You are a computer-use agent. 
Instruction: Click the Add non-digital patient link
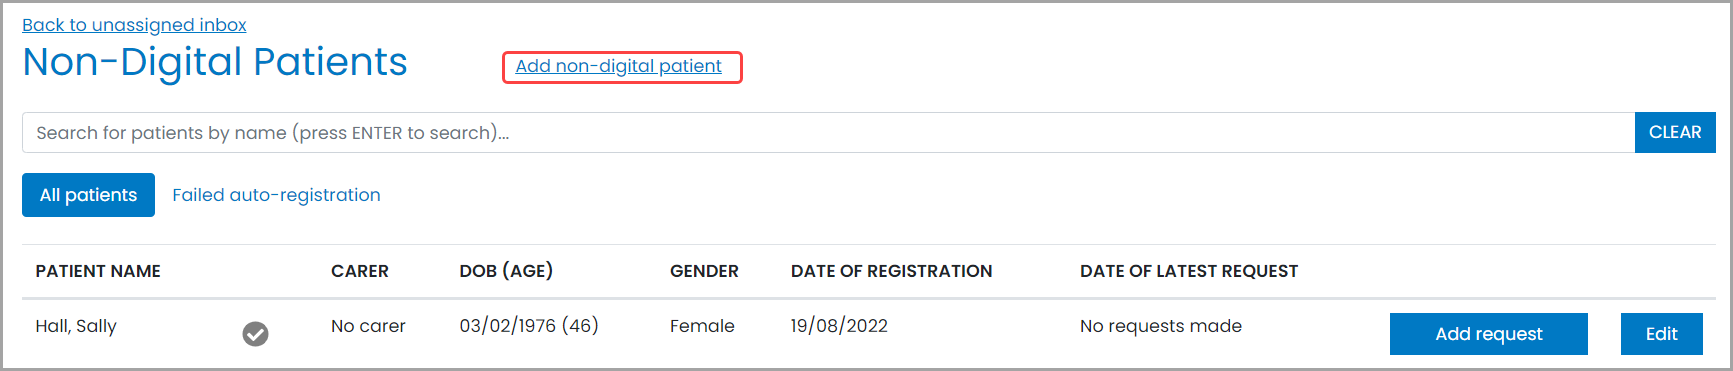pos(618,66)
